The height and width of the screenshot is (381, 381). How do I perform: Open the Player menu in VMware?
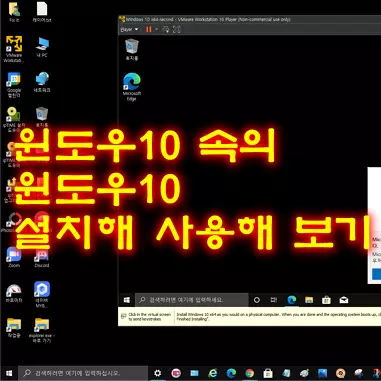pos(129,30)
